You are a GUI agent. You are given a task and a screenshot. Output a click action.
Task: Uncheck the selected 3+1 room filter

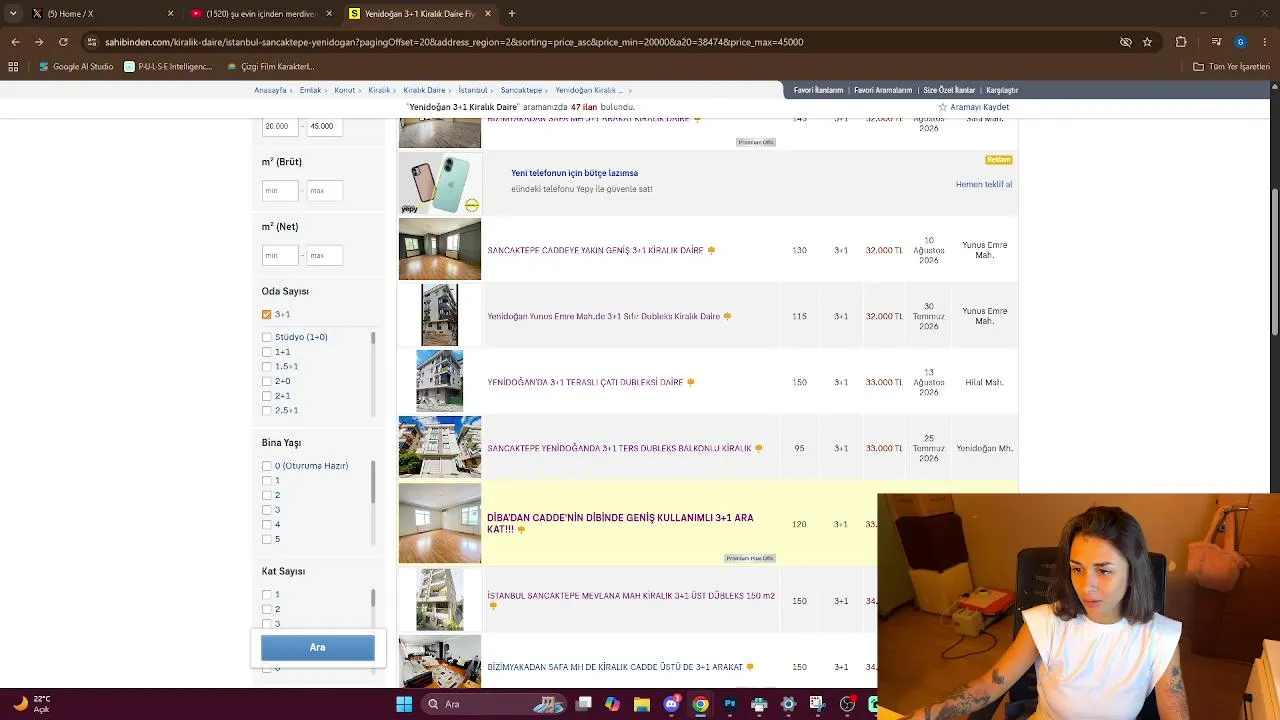(x=267, y=314)
